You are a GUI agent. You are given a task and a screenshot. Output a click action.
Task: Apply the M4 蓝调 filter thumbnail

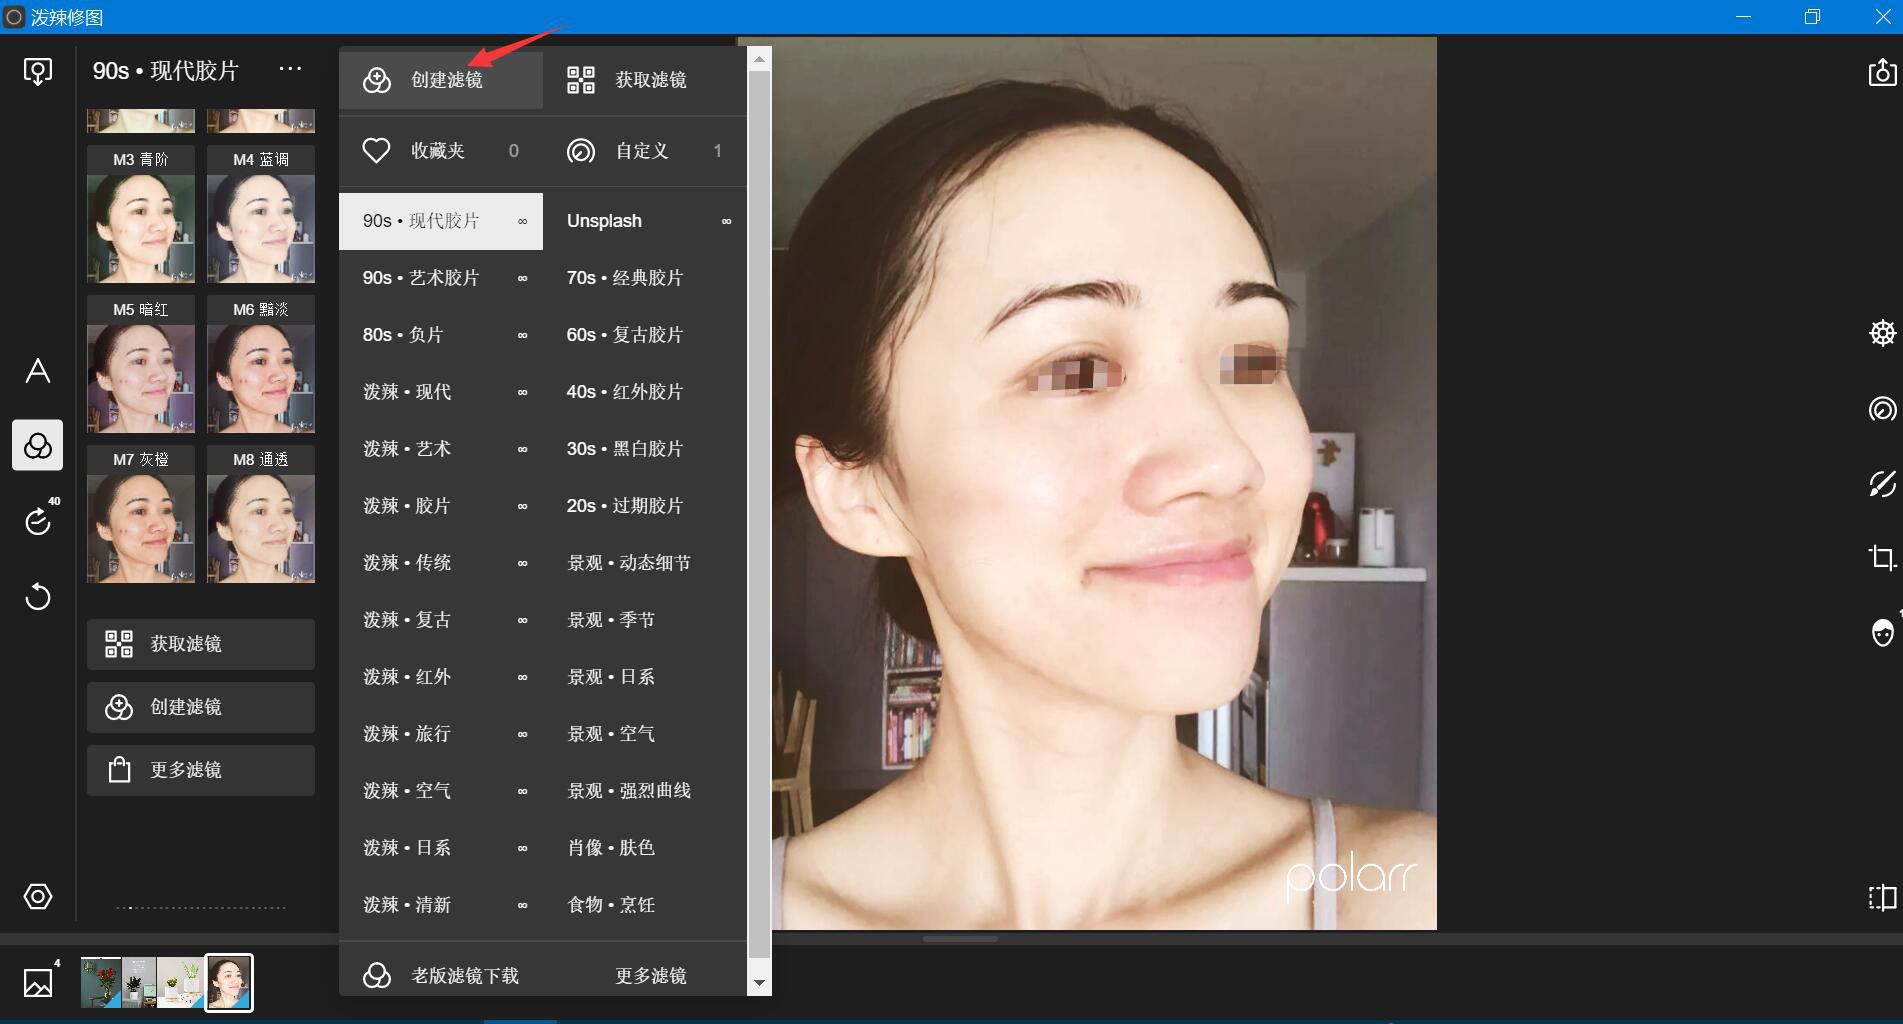[x=261, y=215]
